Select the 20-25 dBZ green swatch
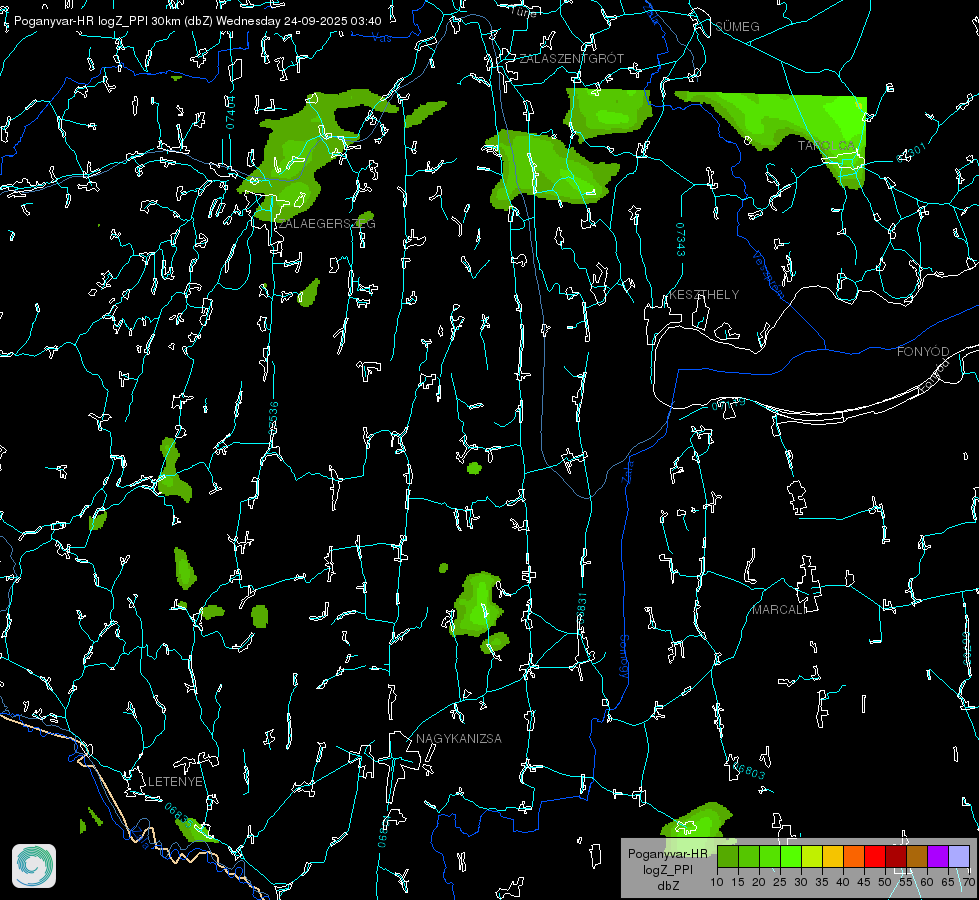This screenshot has height=900, width=979. [770, 856]
